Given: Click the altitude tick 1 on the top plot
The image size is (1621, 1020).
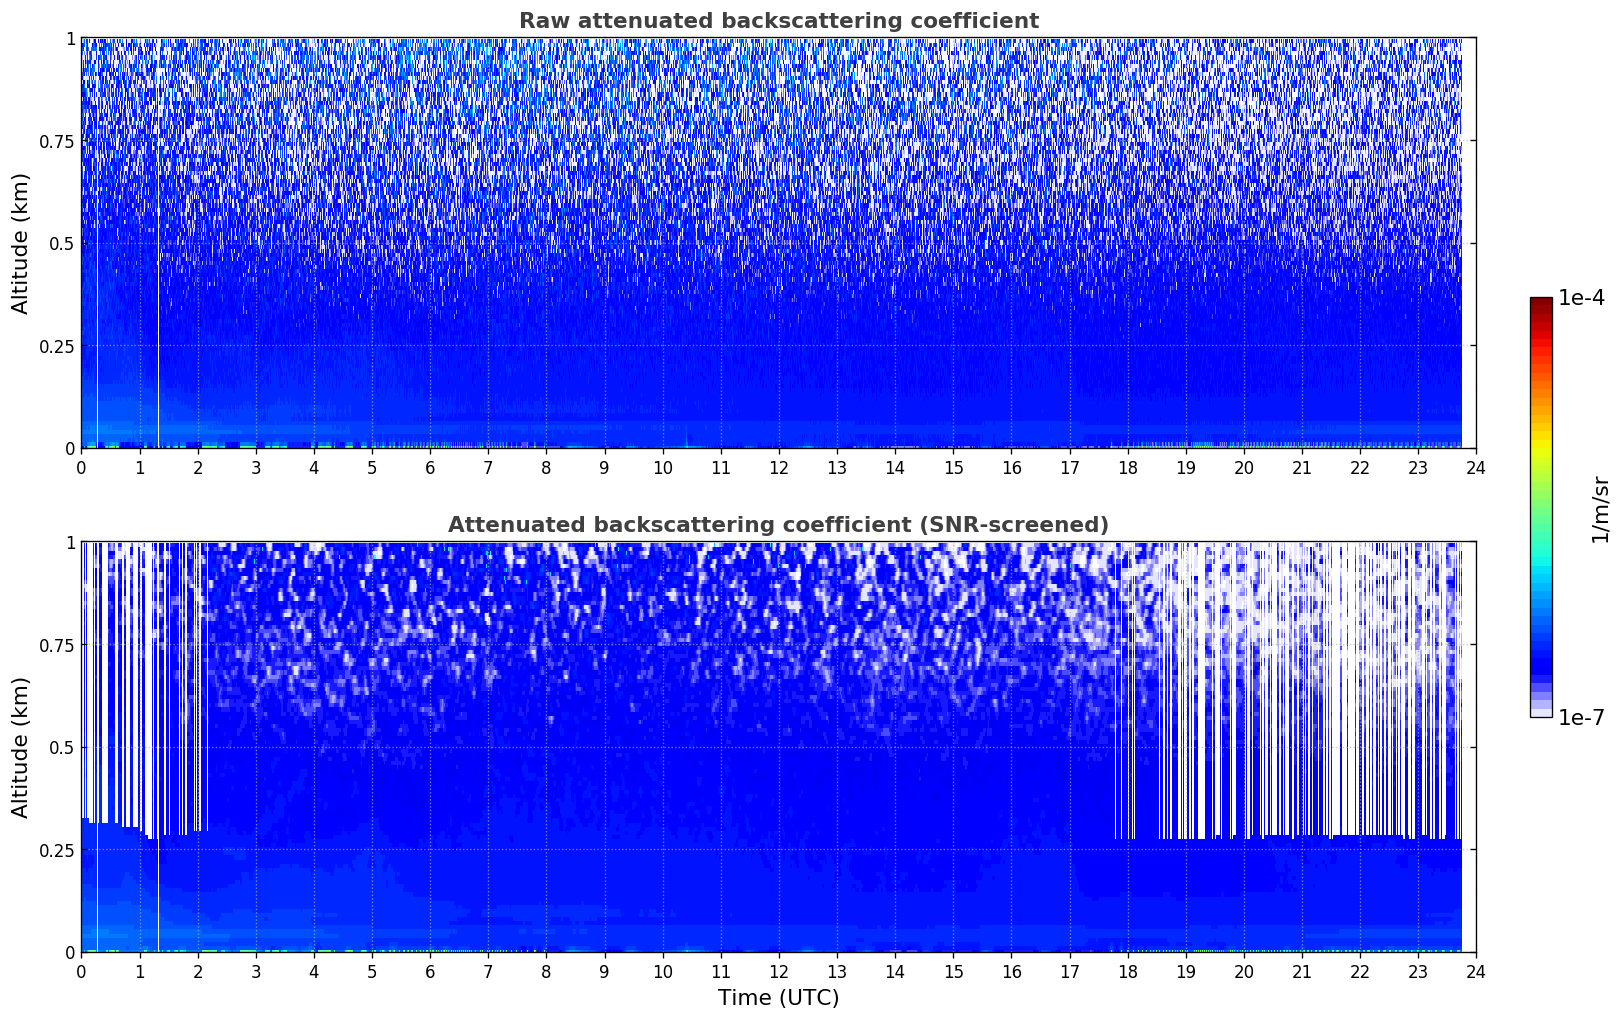Looking at the screenshot, I should [x=70, y=38].
